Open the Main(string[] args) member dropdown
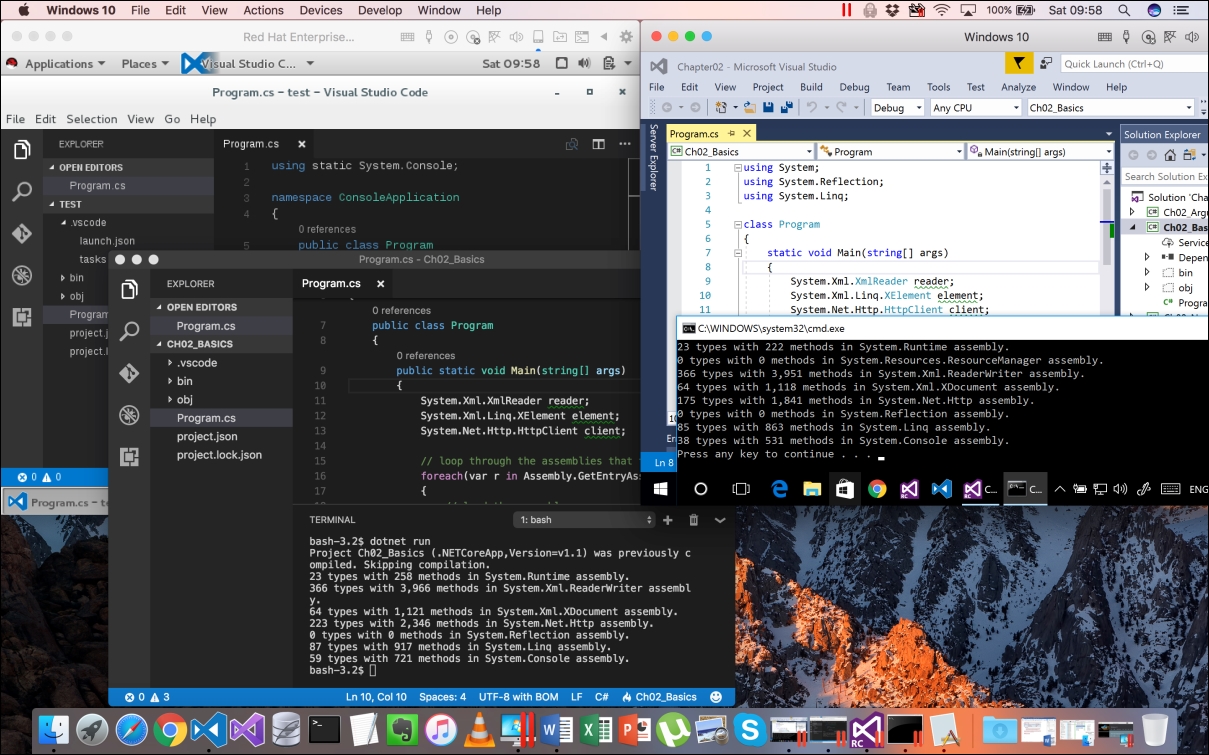 pos(1040,152)
